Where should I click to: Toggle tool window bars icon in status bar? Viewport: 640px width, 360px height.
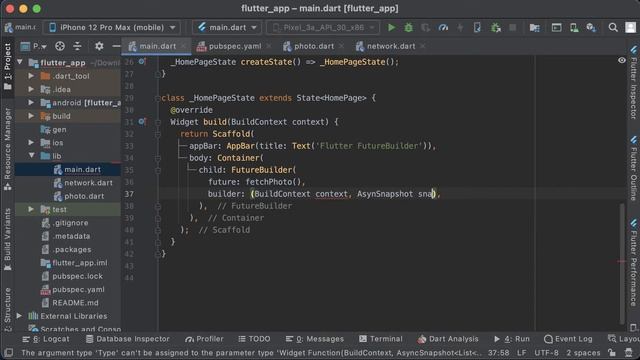click(9, 353)
